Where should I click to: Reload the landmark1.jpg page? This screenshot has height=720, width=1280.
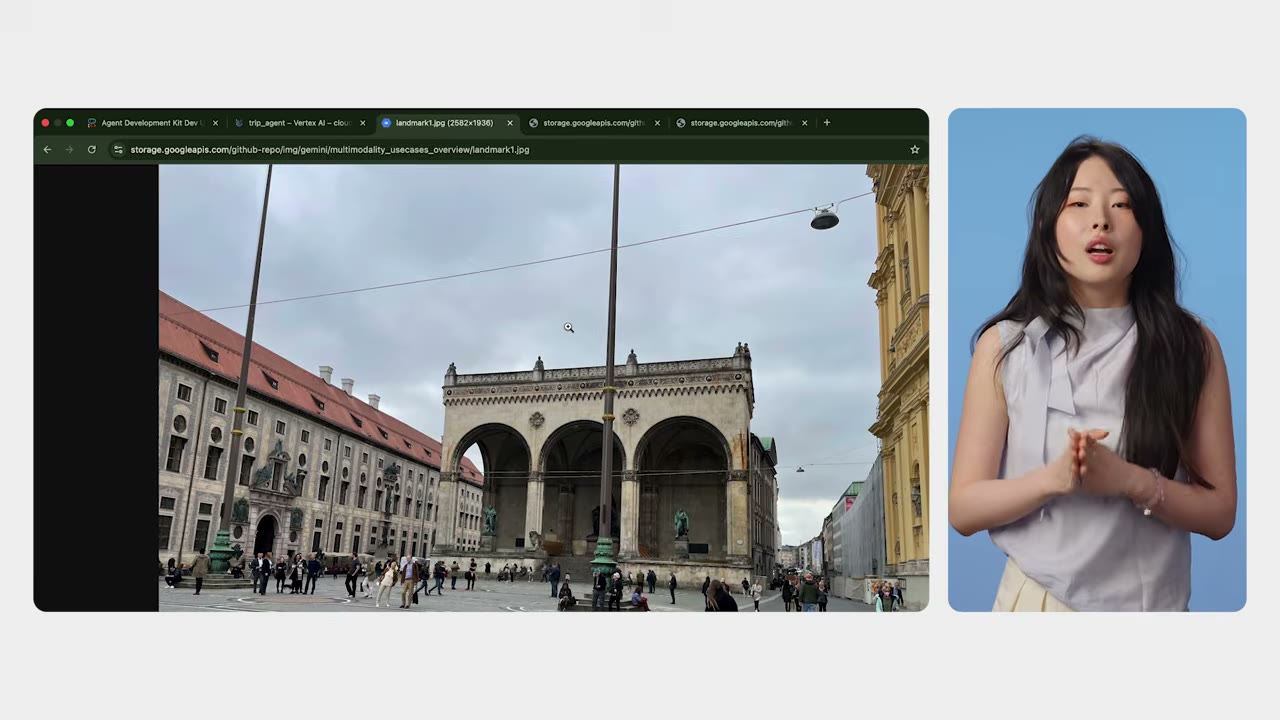point(91,150)
